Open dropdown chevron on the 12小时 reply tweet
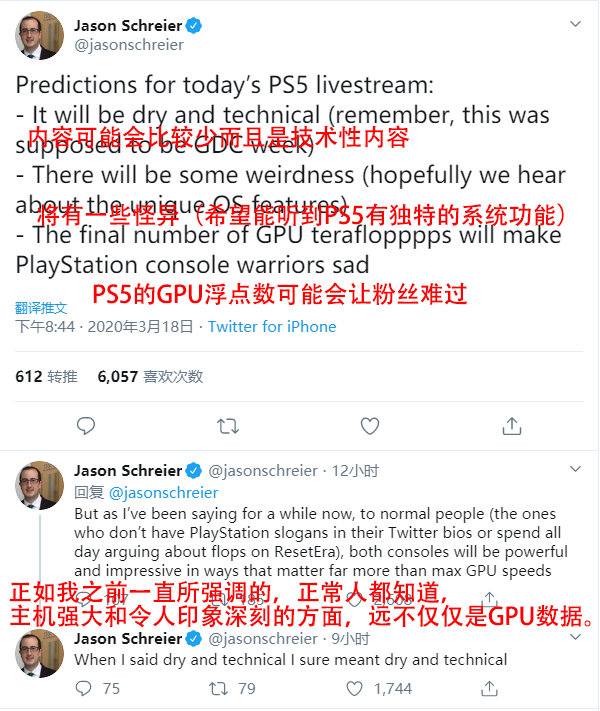The image size is (600, 711). (575, 469)
